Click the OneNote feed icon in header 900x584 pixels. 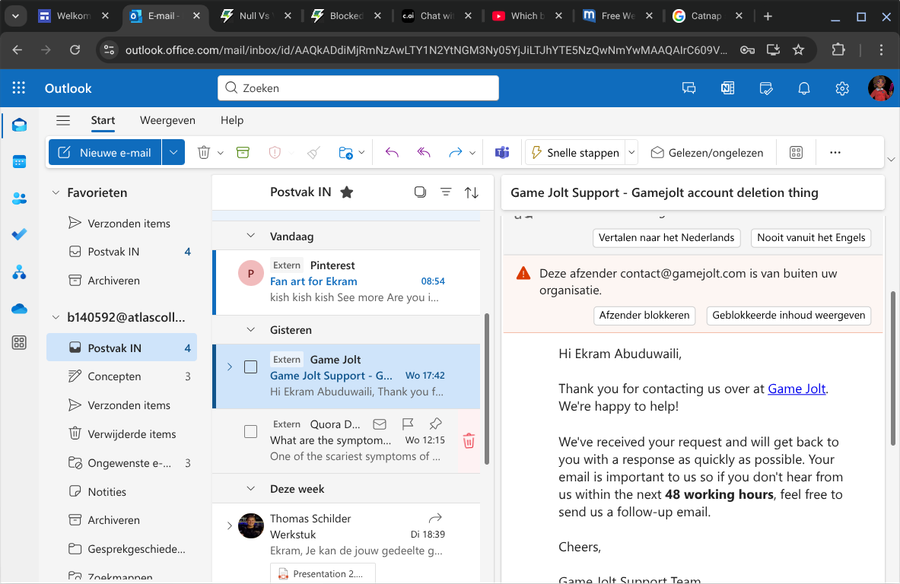point(727,88)
